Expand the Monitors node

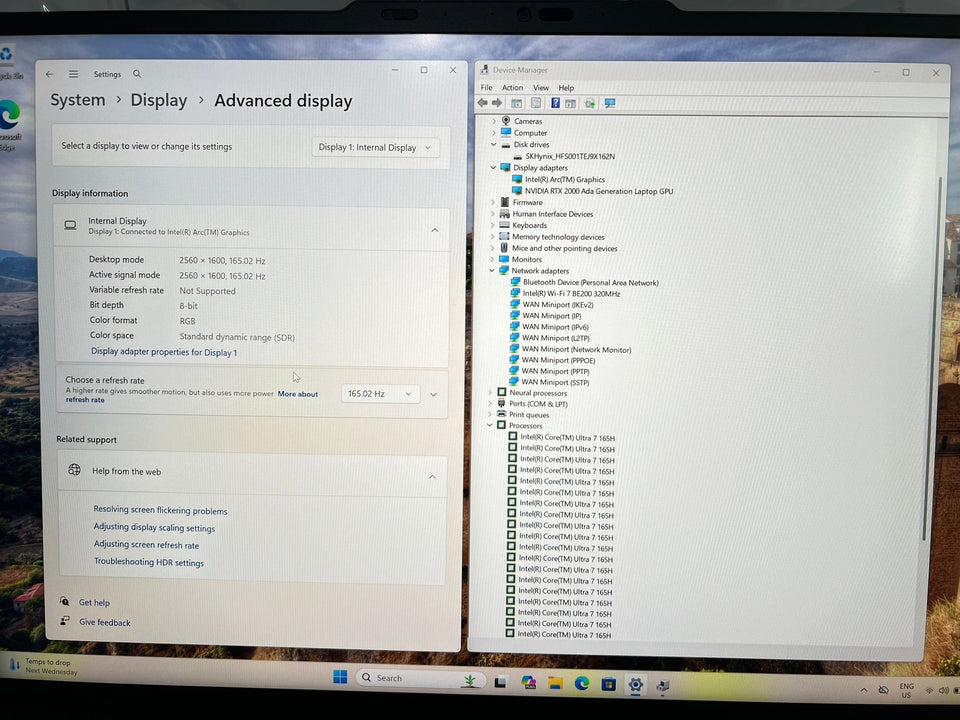click(492, 260)
